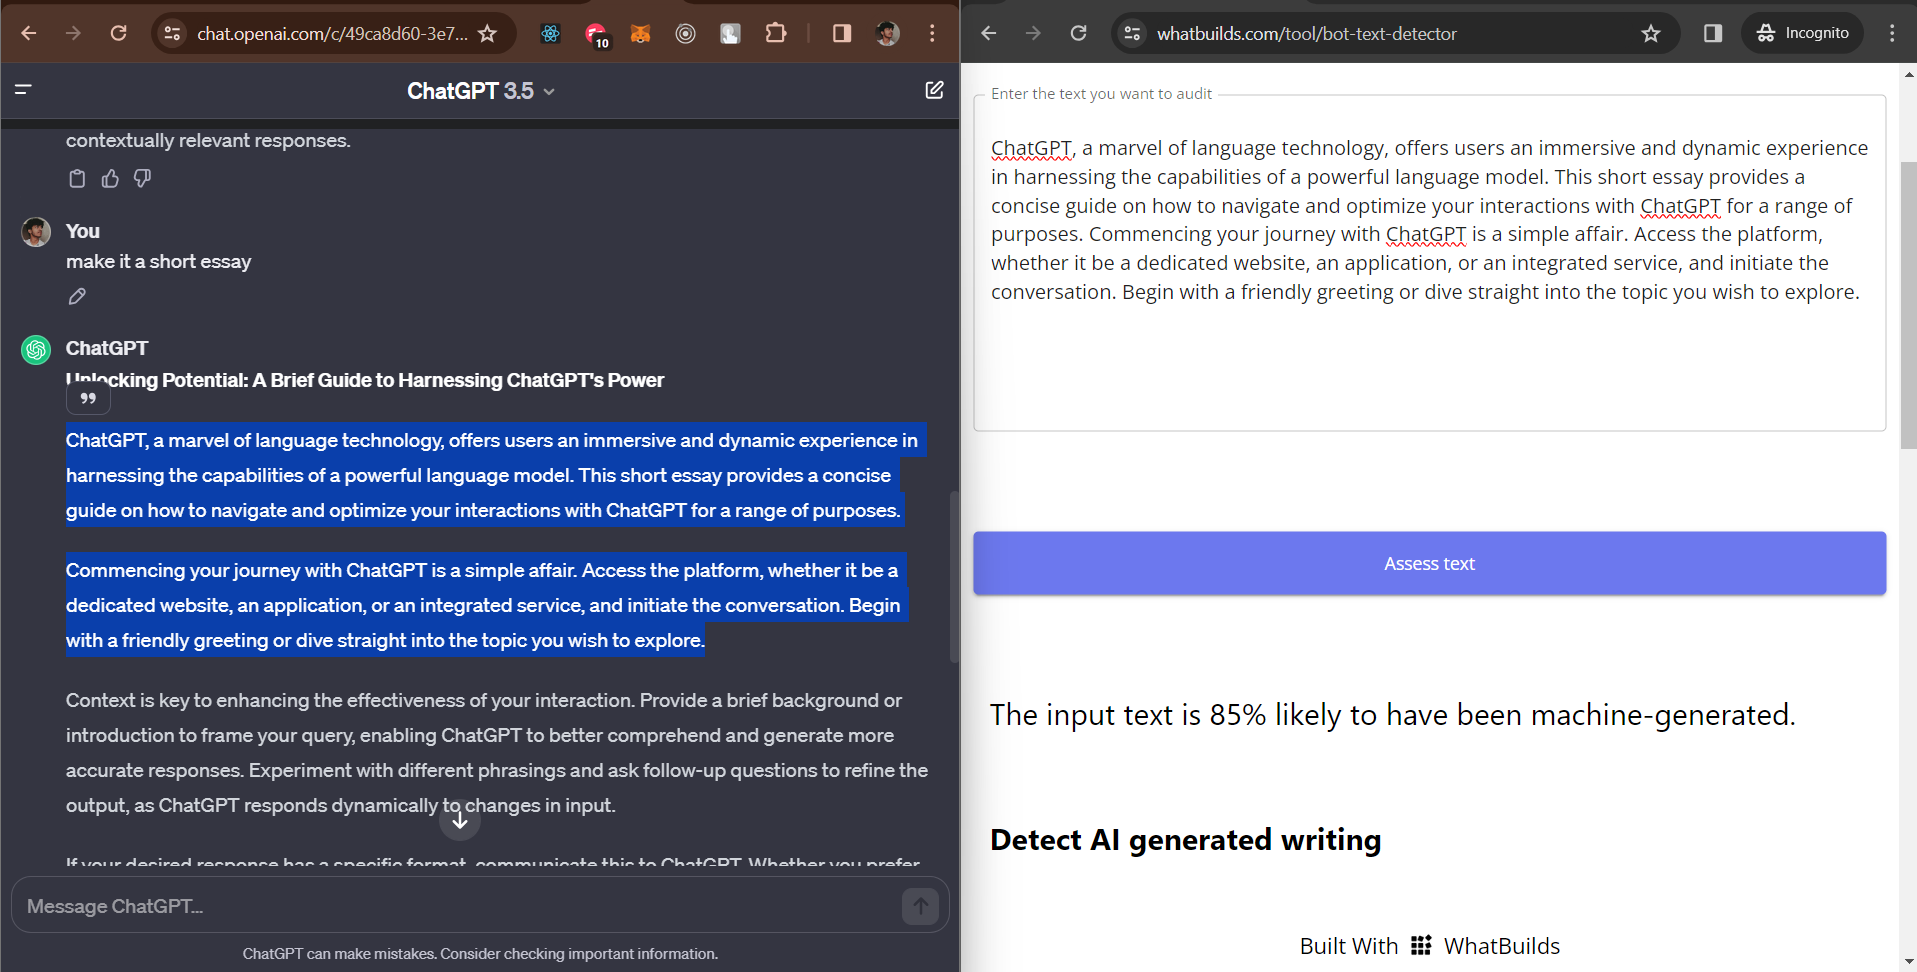The width and height of the screenshot is (1917, 972).
Task: Bookmark the whatbuilds page with star icon
Action: (1651, 33)
